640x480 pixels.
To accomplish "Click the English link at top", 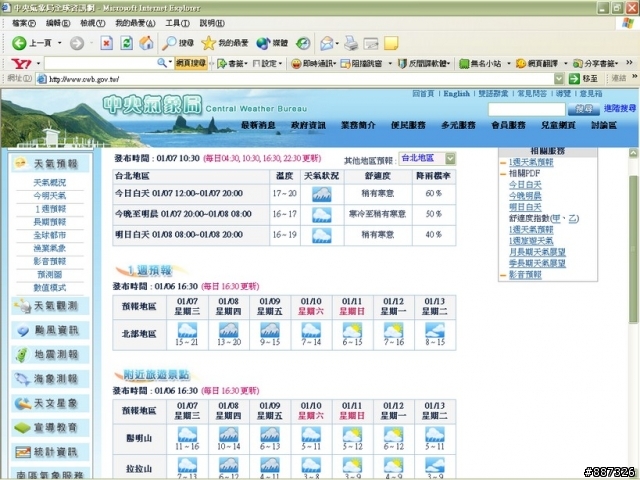I will point(456,93).
